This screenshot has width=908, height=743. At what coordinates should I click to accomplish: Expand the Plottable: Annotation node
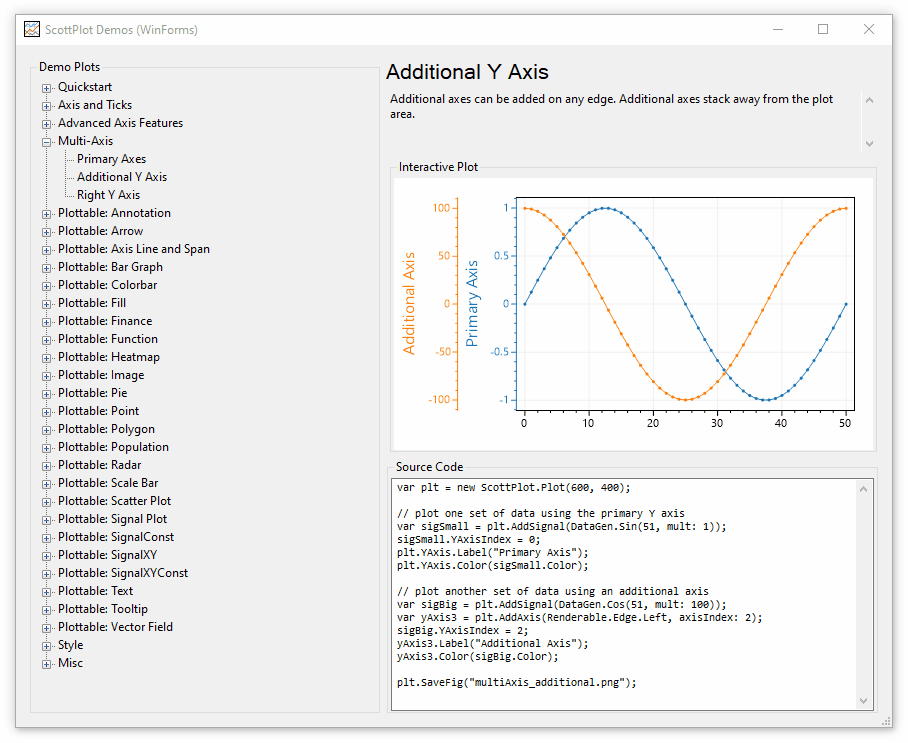(x=46, y=214)
